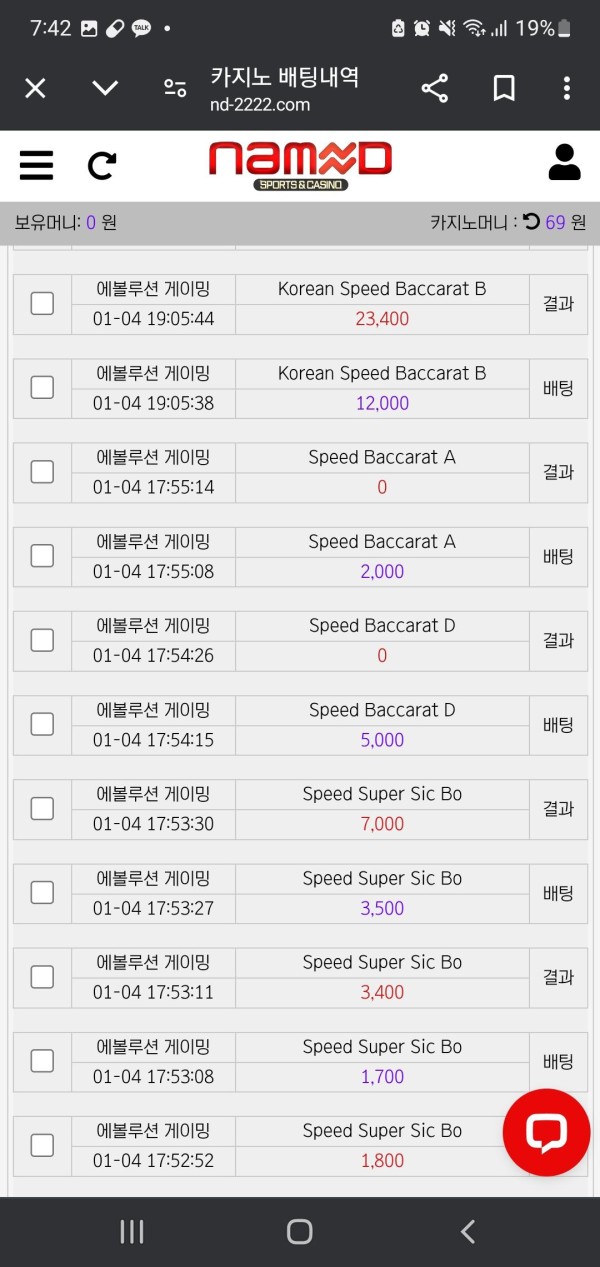Tap 배팅 on 19:05:38 Korean Speed Baccarat B row
This screenshot has height=1267, width=600.
coord(558,388)
